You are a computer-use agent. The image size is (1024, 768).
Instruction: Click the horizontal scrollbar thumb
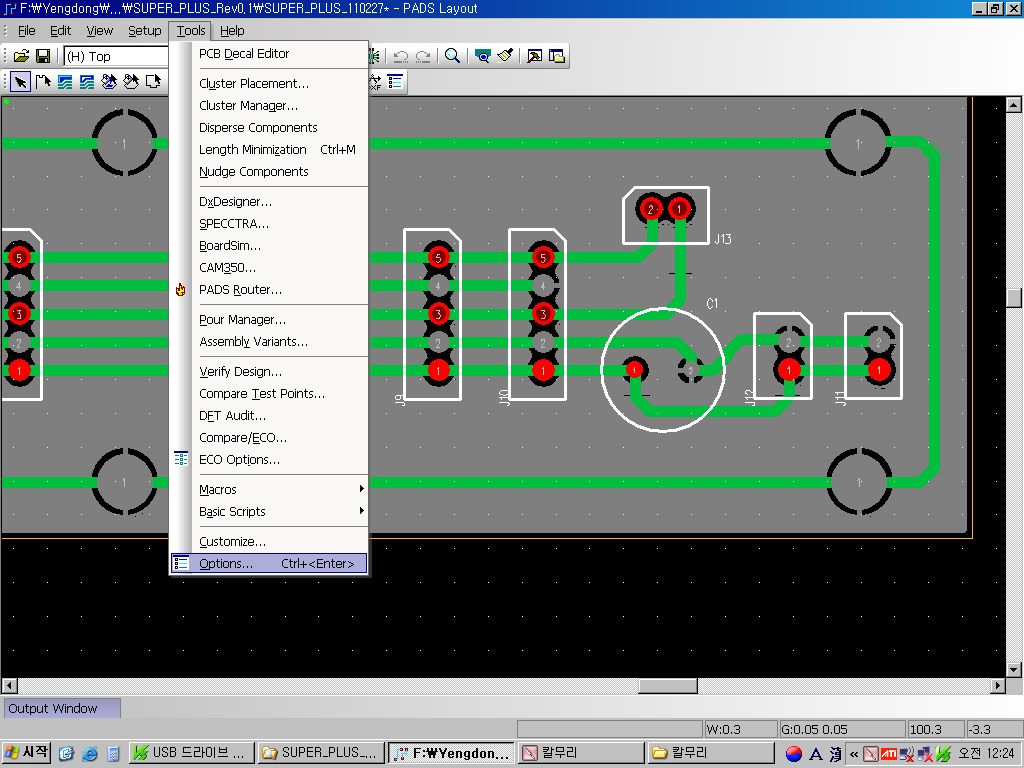click(667, 686)
